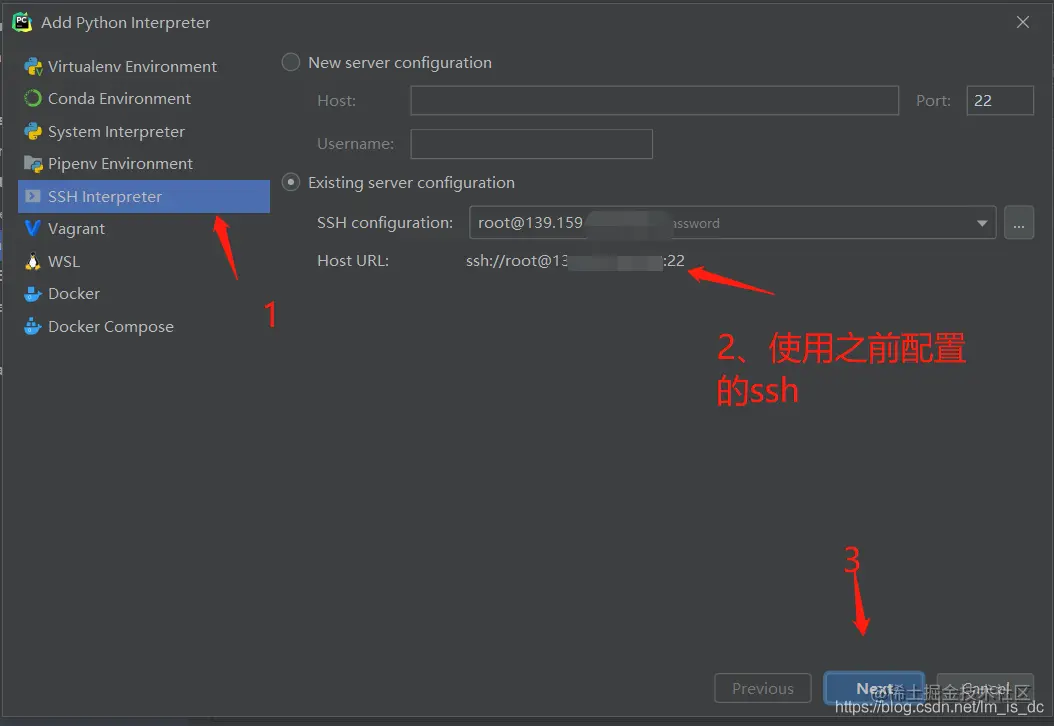The height and width of the screenshot is (726, 1054).
Task: Open SSH configurations browse button (...)
Action: point(1019,223)
